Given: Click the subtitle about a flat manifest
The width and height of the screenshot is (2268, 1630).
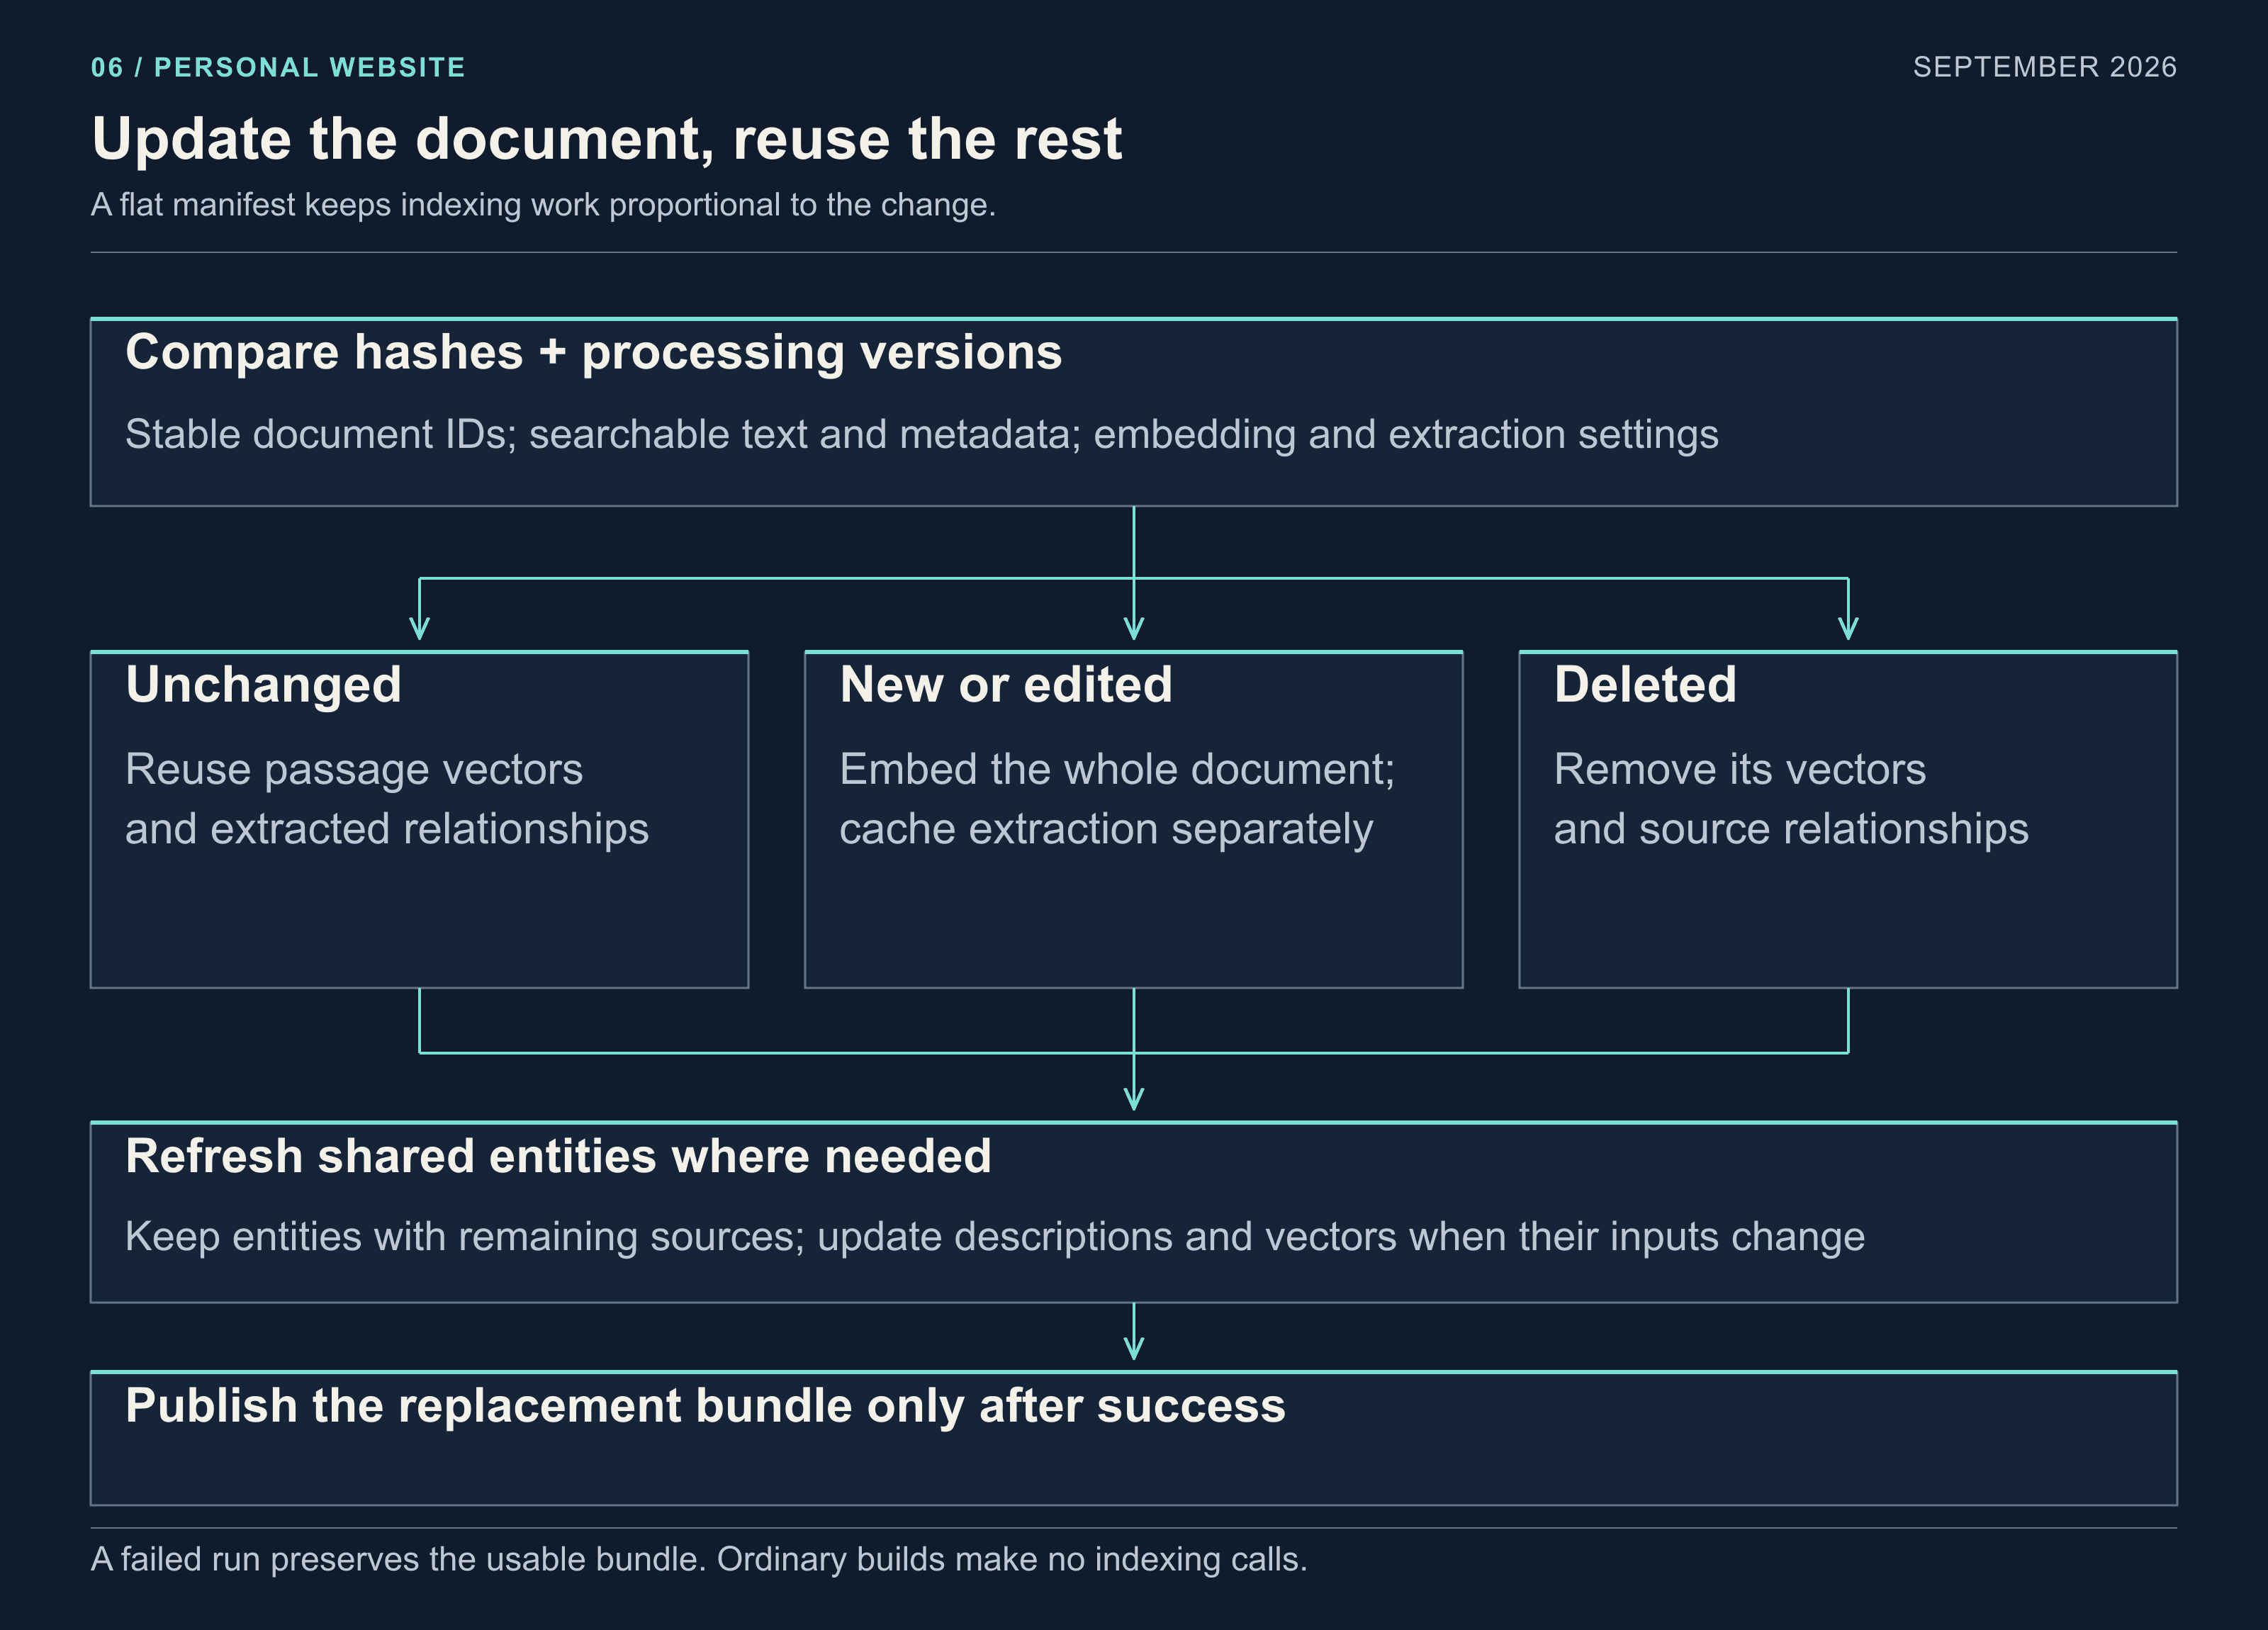Looking at the screenshot, I should [543, 205].
